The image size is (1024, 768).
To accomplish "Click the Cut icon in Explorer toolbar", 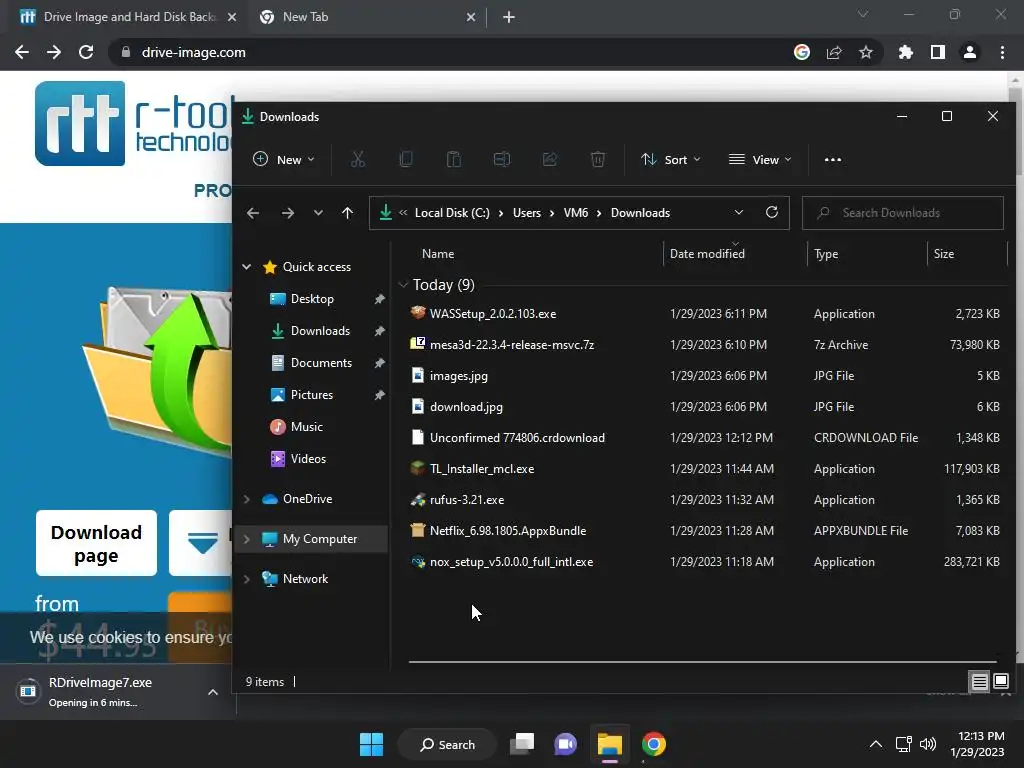I will (x=358, y=159).
